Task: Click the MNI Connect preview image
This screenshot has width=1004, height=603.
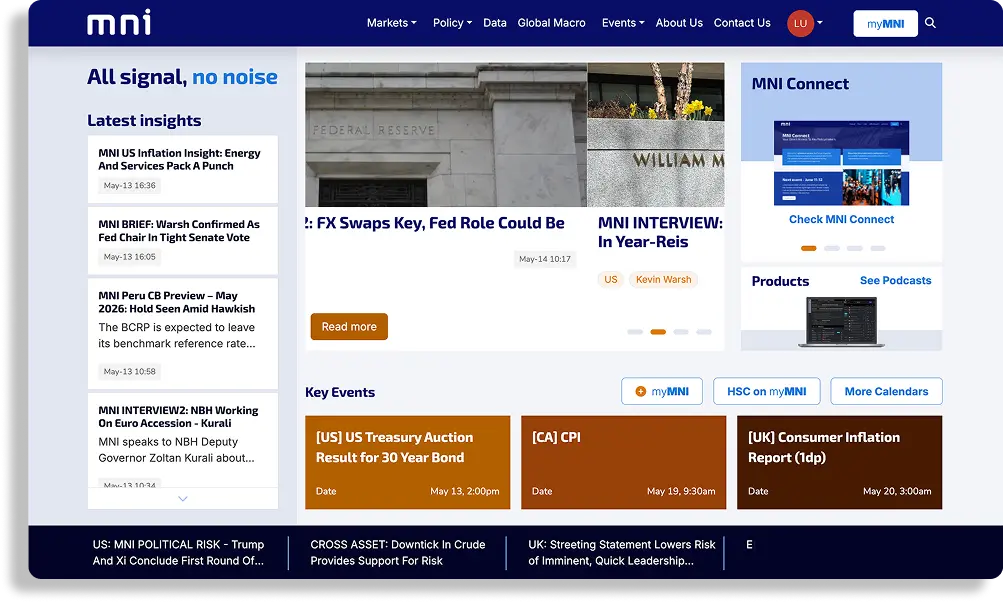Action: click(841, 163)
